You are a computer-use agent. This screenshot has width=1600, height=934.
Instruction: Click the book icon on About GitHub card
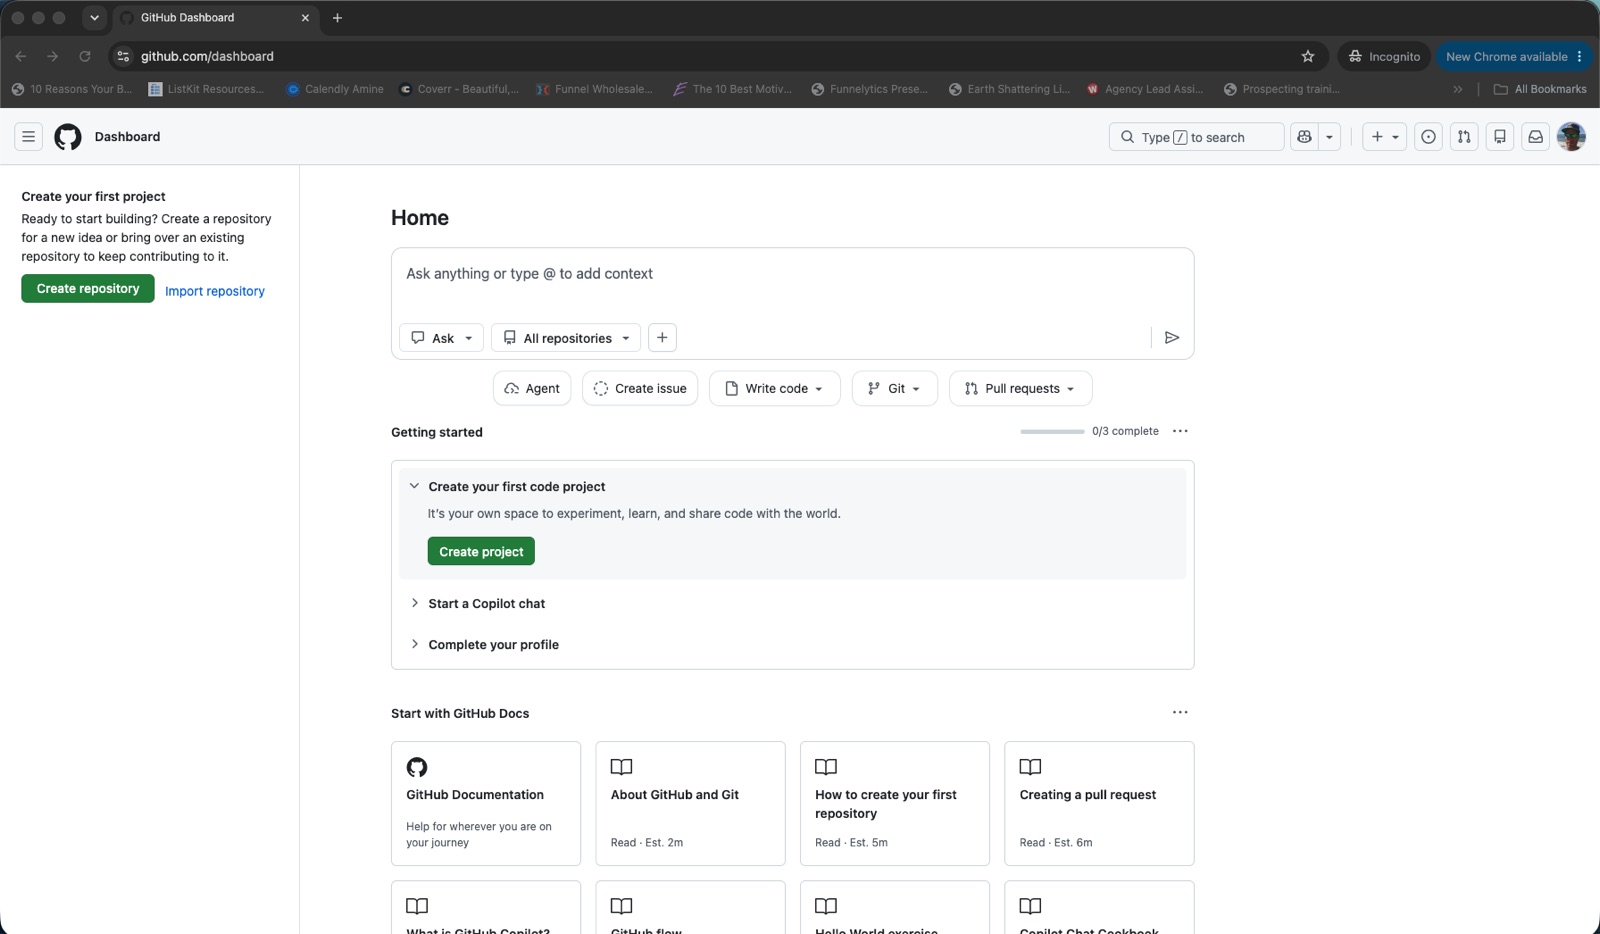pyautogui.click(x=622, y=767)
